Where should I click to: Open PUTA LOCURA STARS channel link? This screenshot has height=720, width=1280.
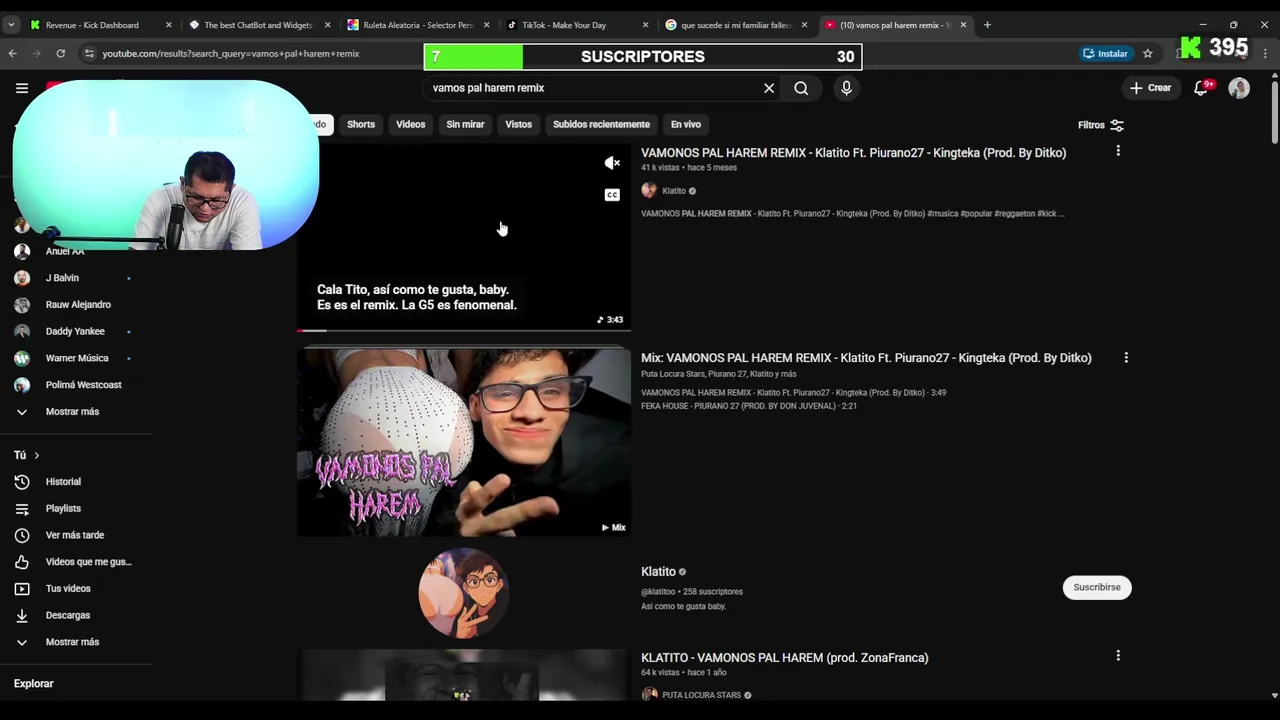(x=701, y=695)
